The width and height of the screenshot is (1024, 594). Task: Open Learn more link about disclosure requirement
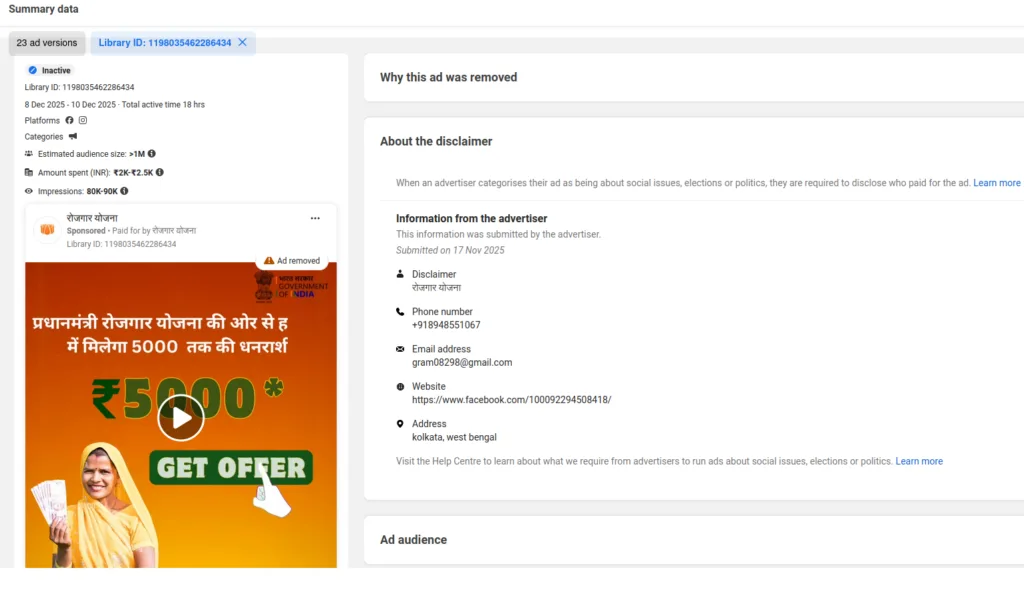(x=997, y=183)
